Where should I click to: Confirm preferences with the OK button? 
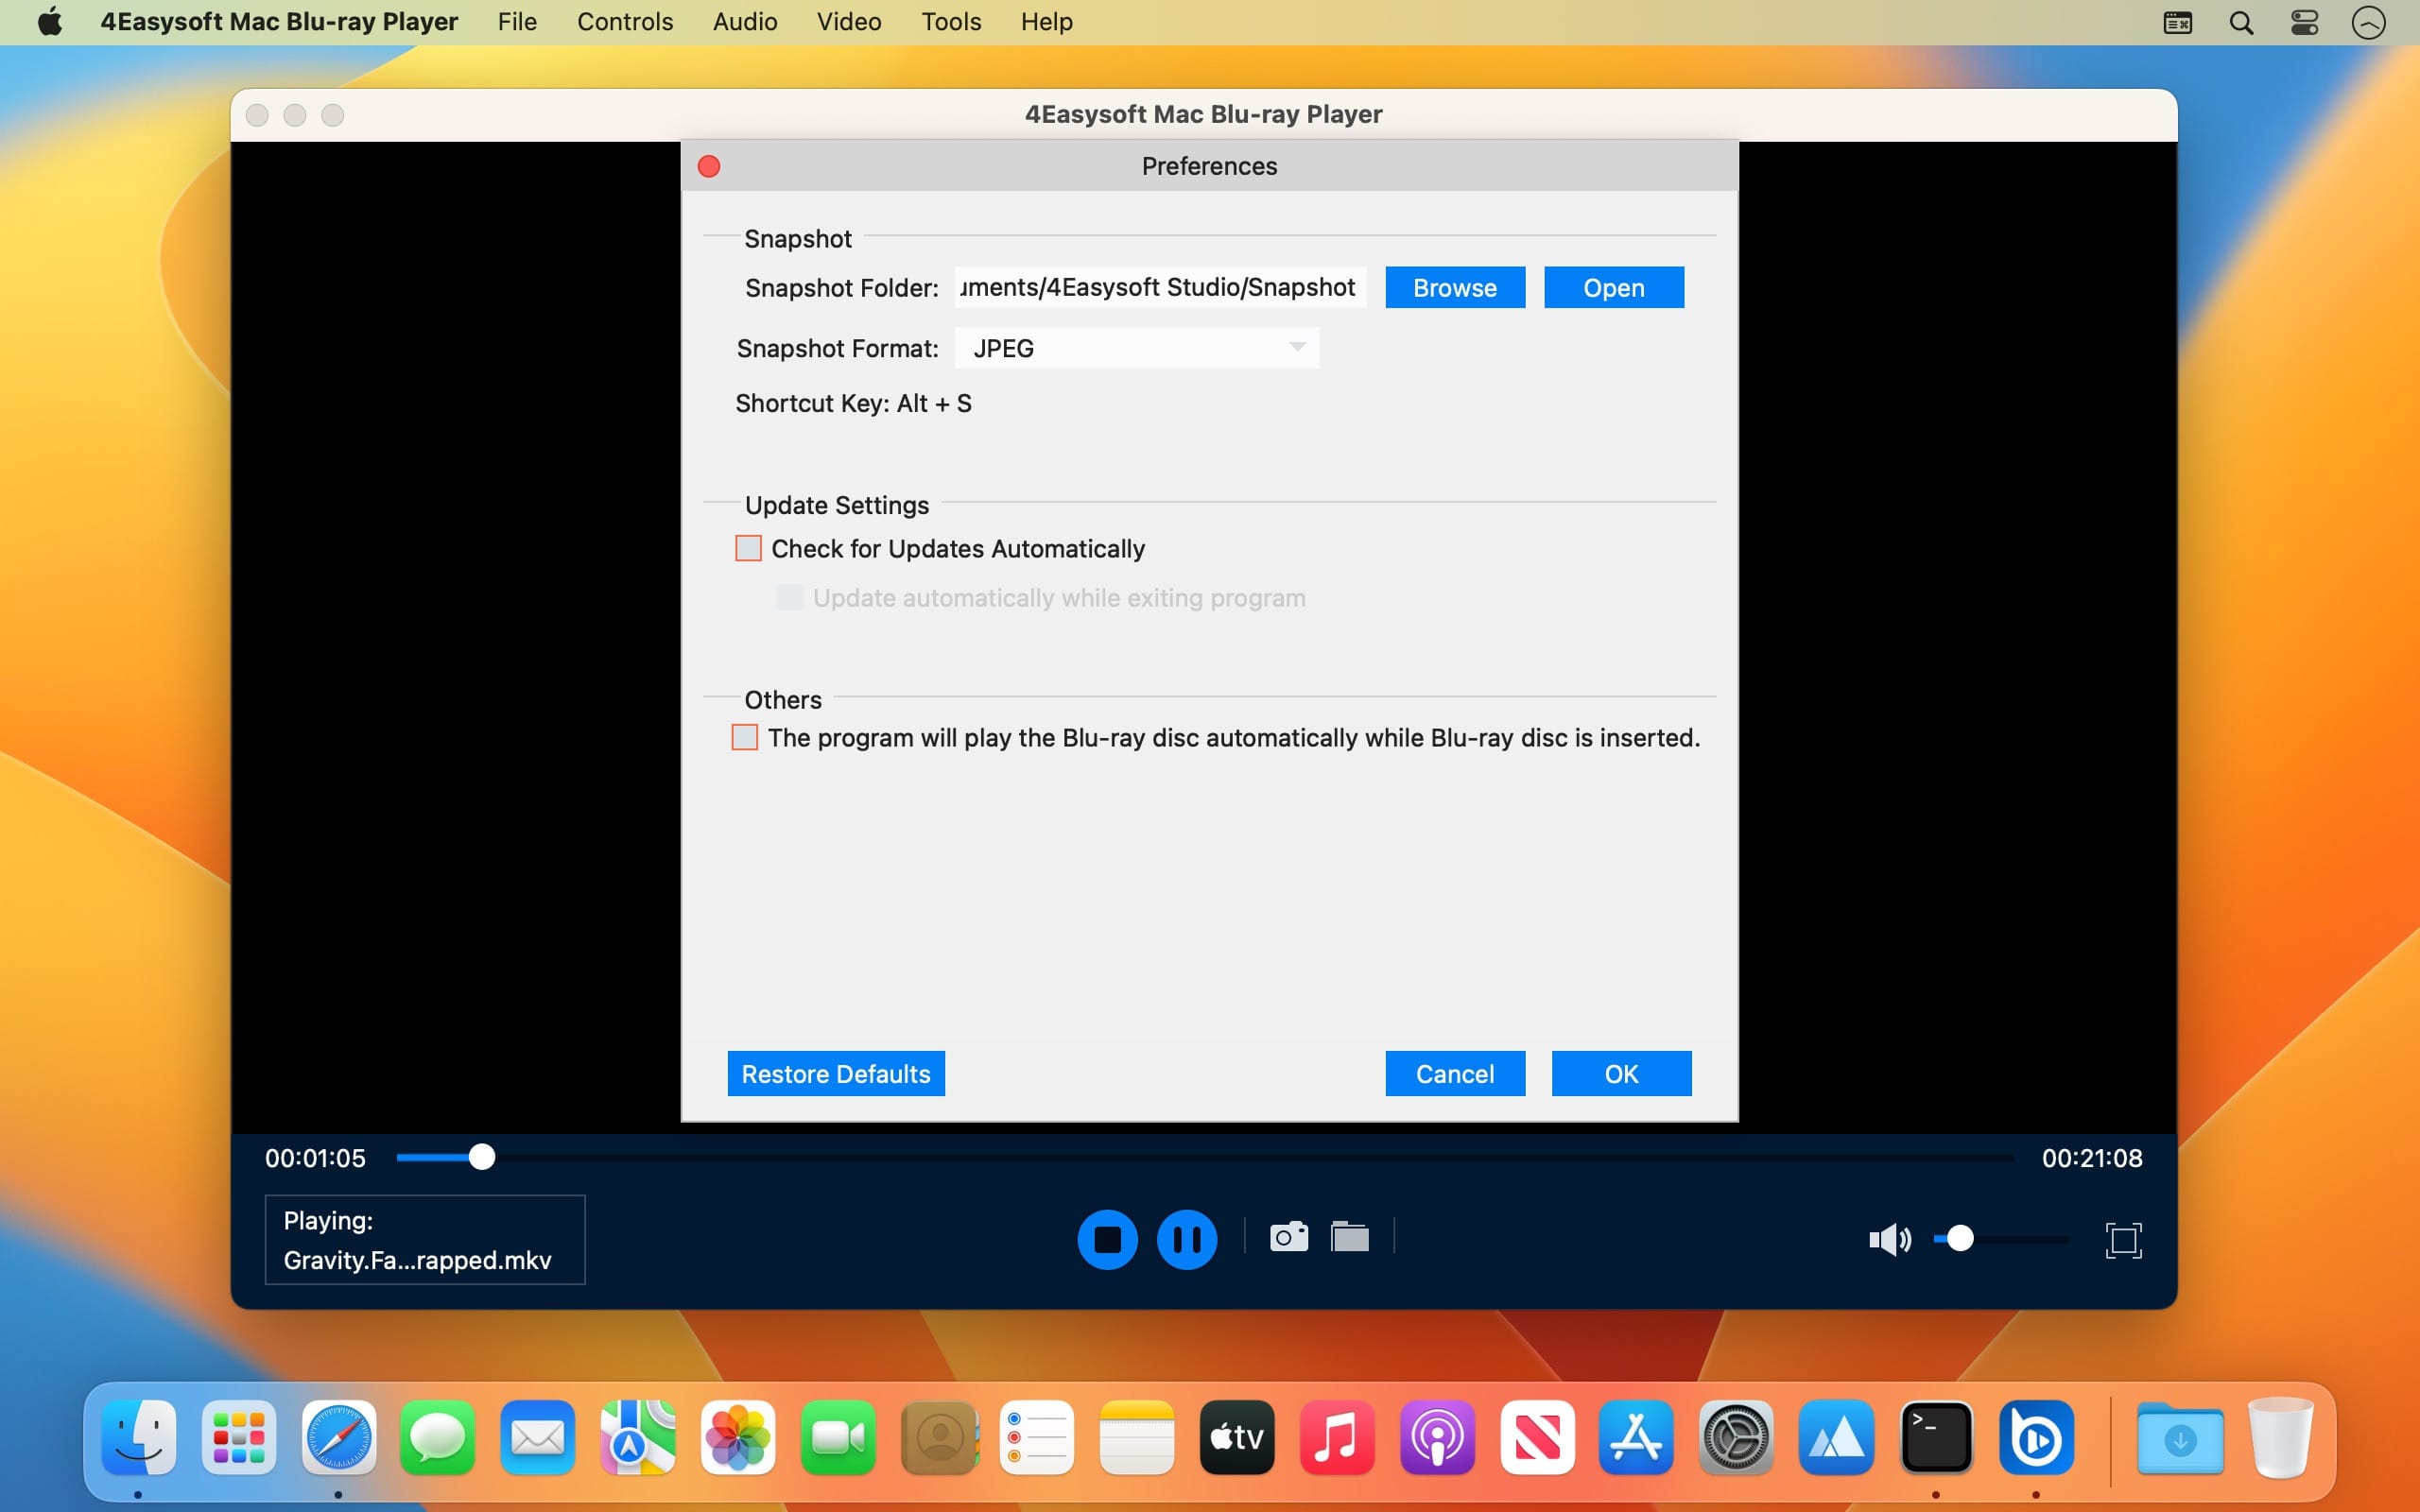[1620, 1073]
